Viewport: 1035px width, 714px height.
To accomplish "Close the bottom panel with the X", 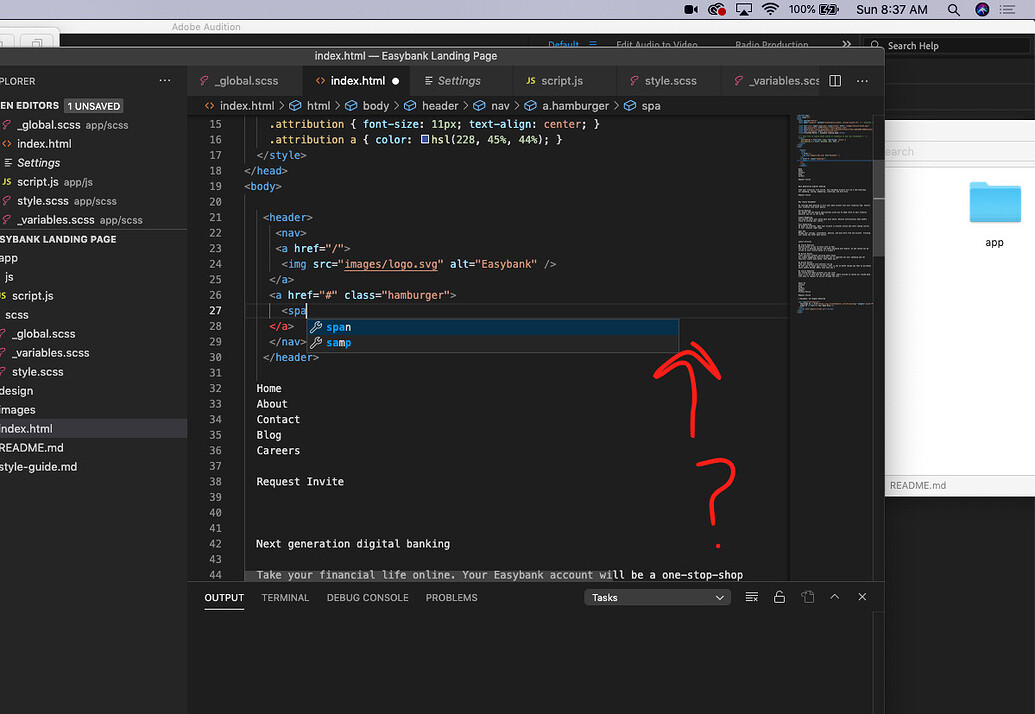I will 862,597.
